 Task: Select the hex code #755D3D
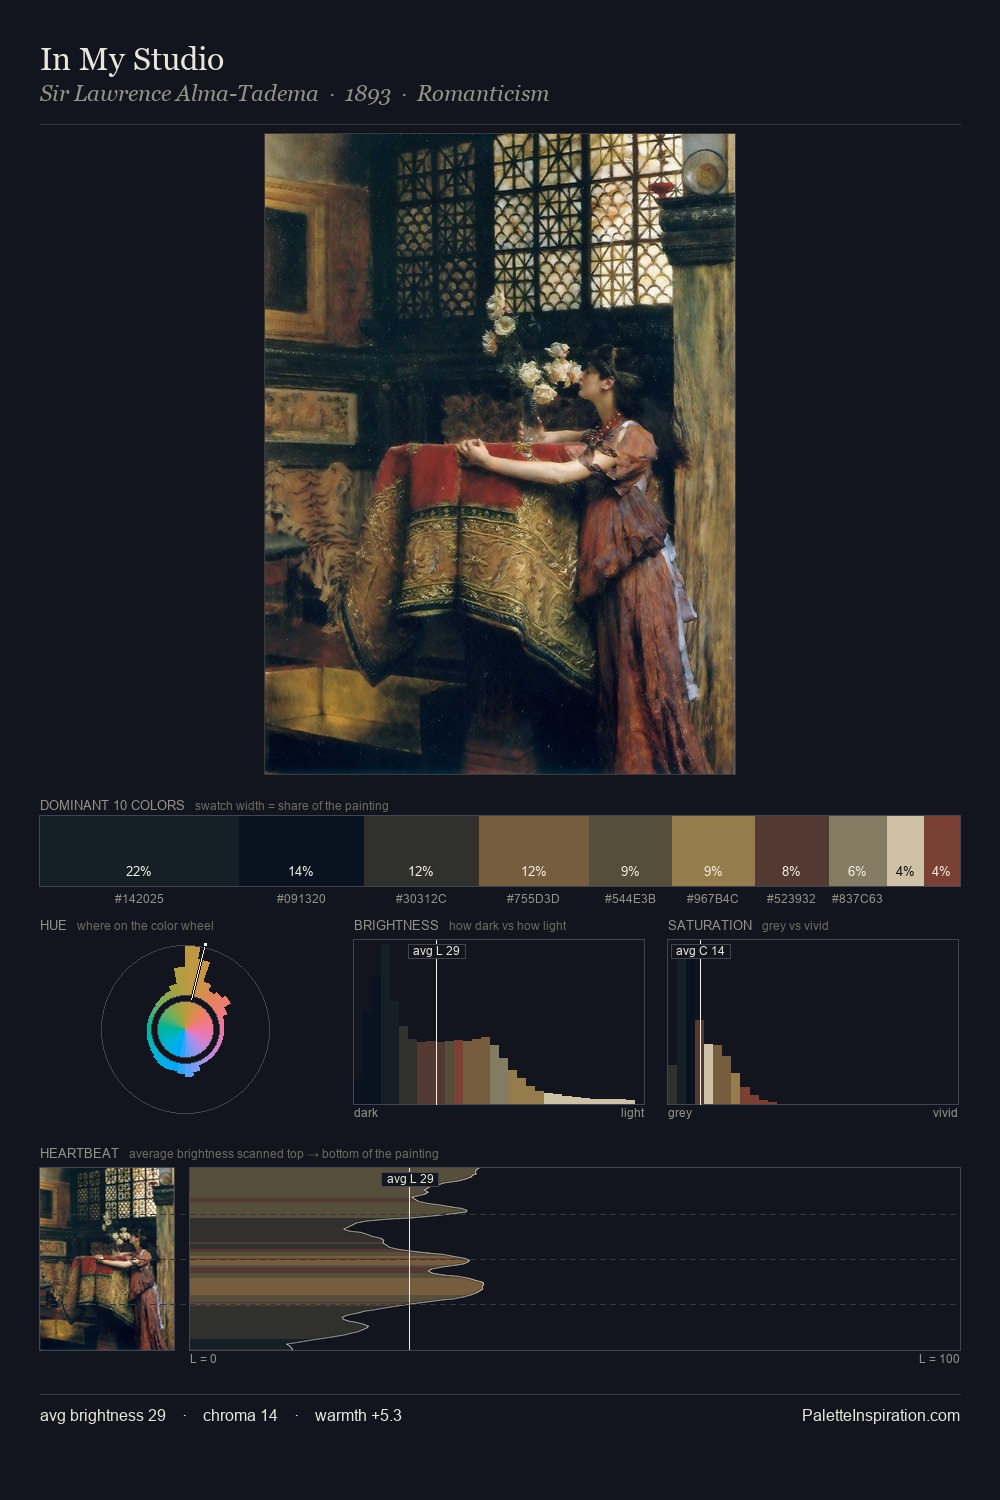pyautogui.click(x=533, y=899)
